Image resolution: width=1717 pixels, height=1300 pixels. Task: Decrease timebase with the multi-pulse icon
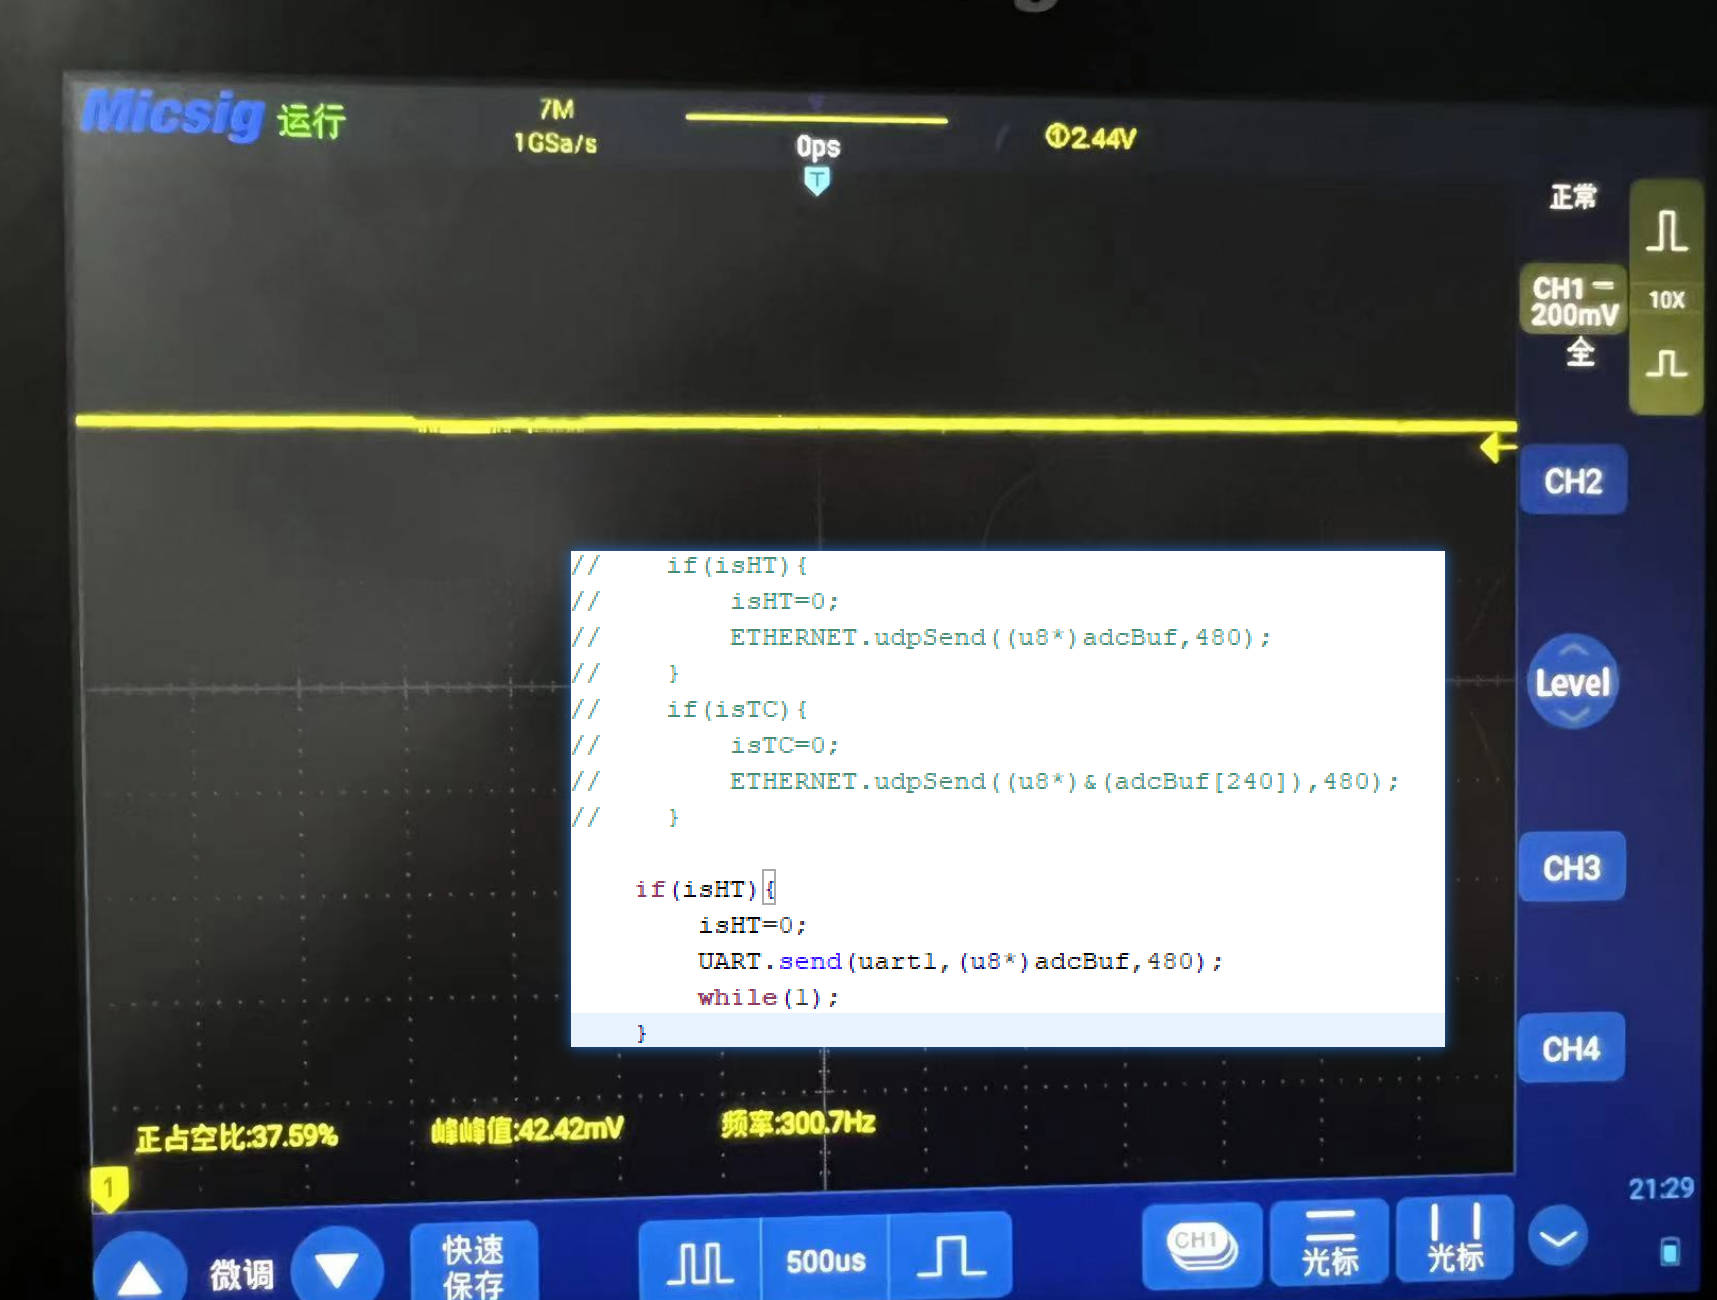click(x=700, y=1263)
